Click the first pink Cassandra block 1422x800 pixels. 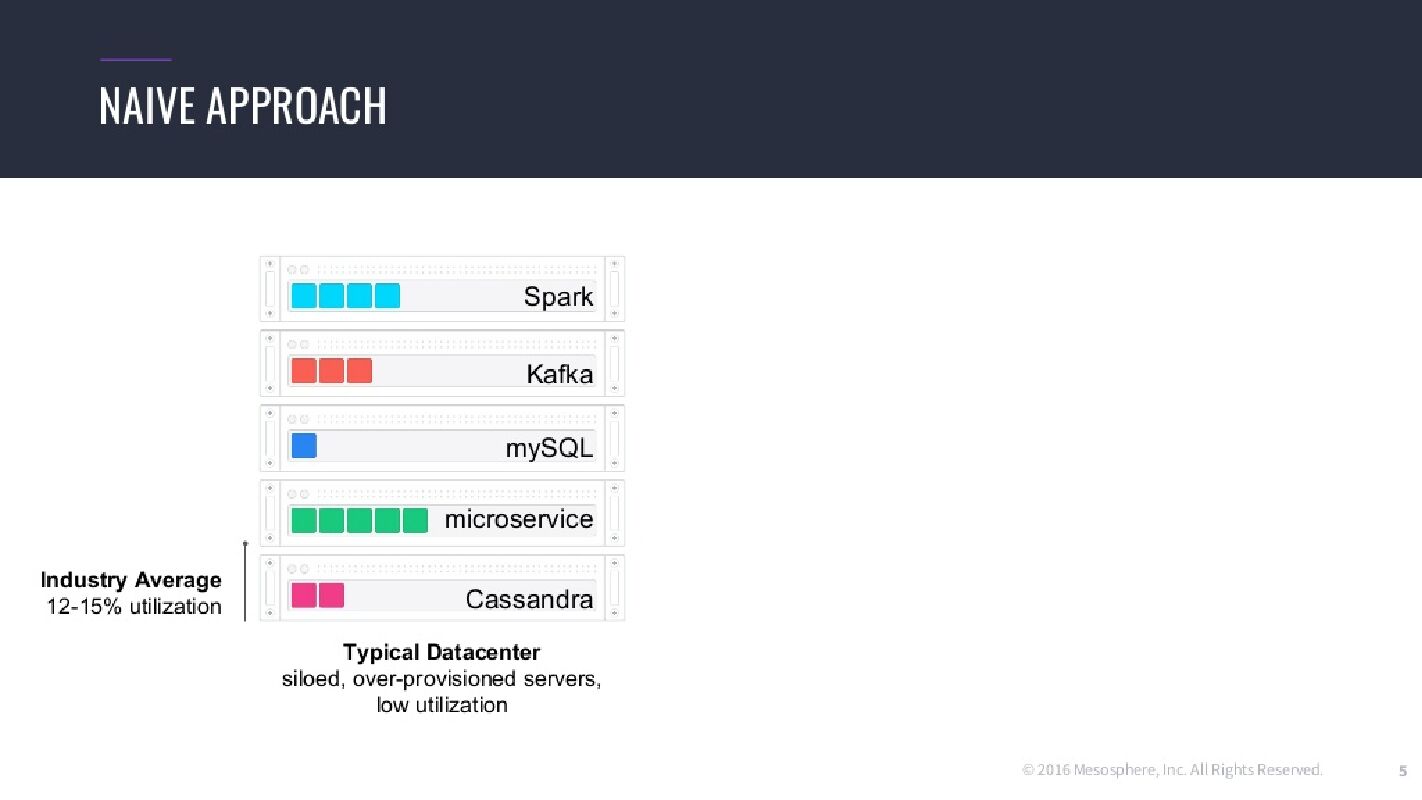coord(304,595)
